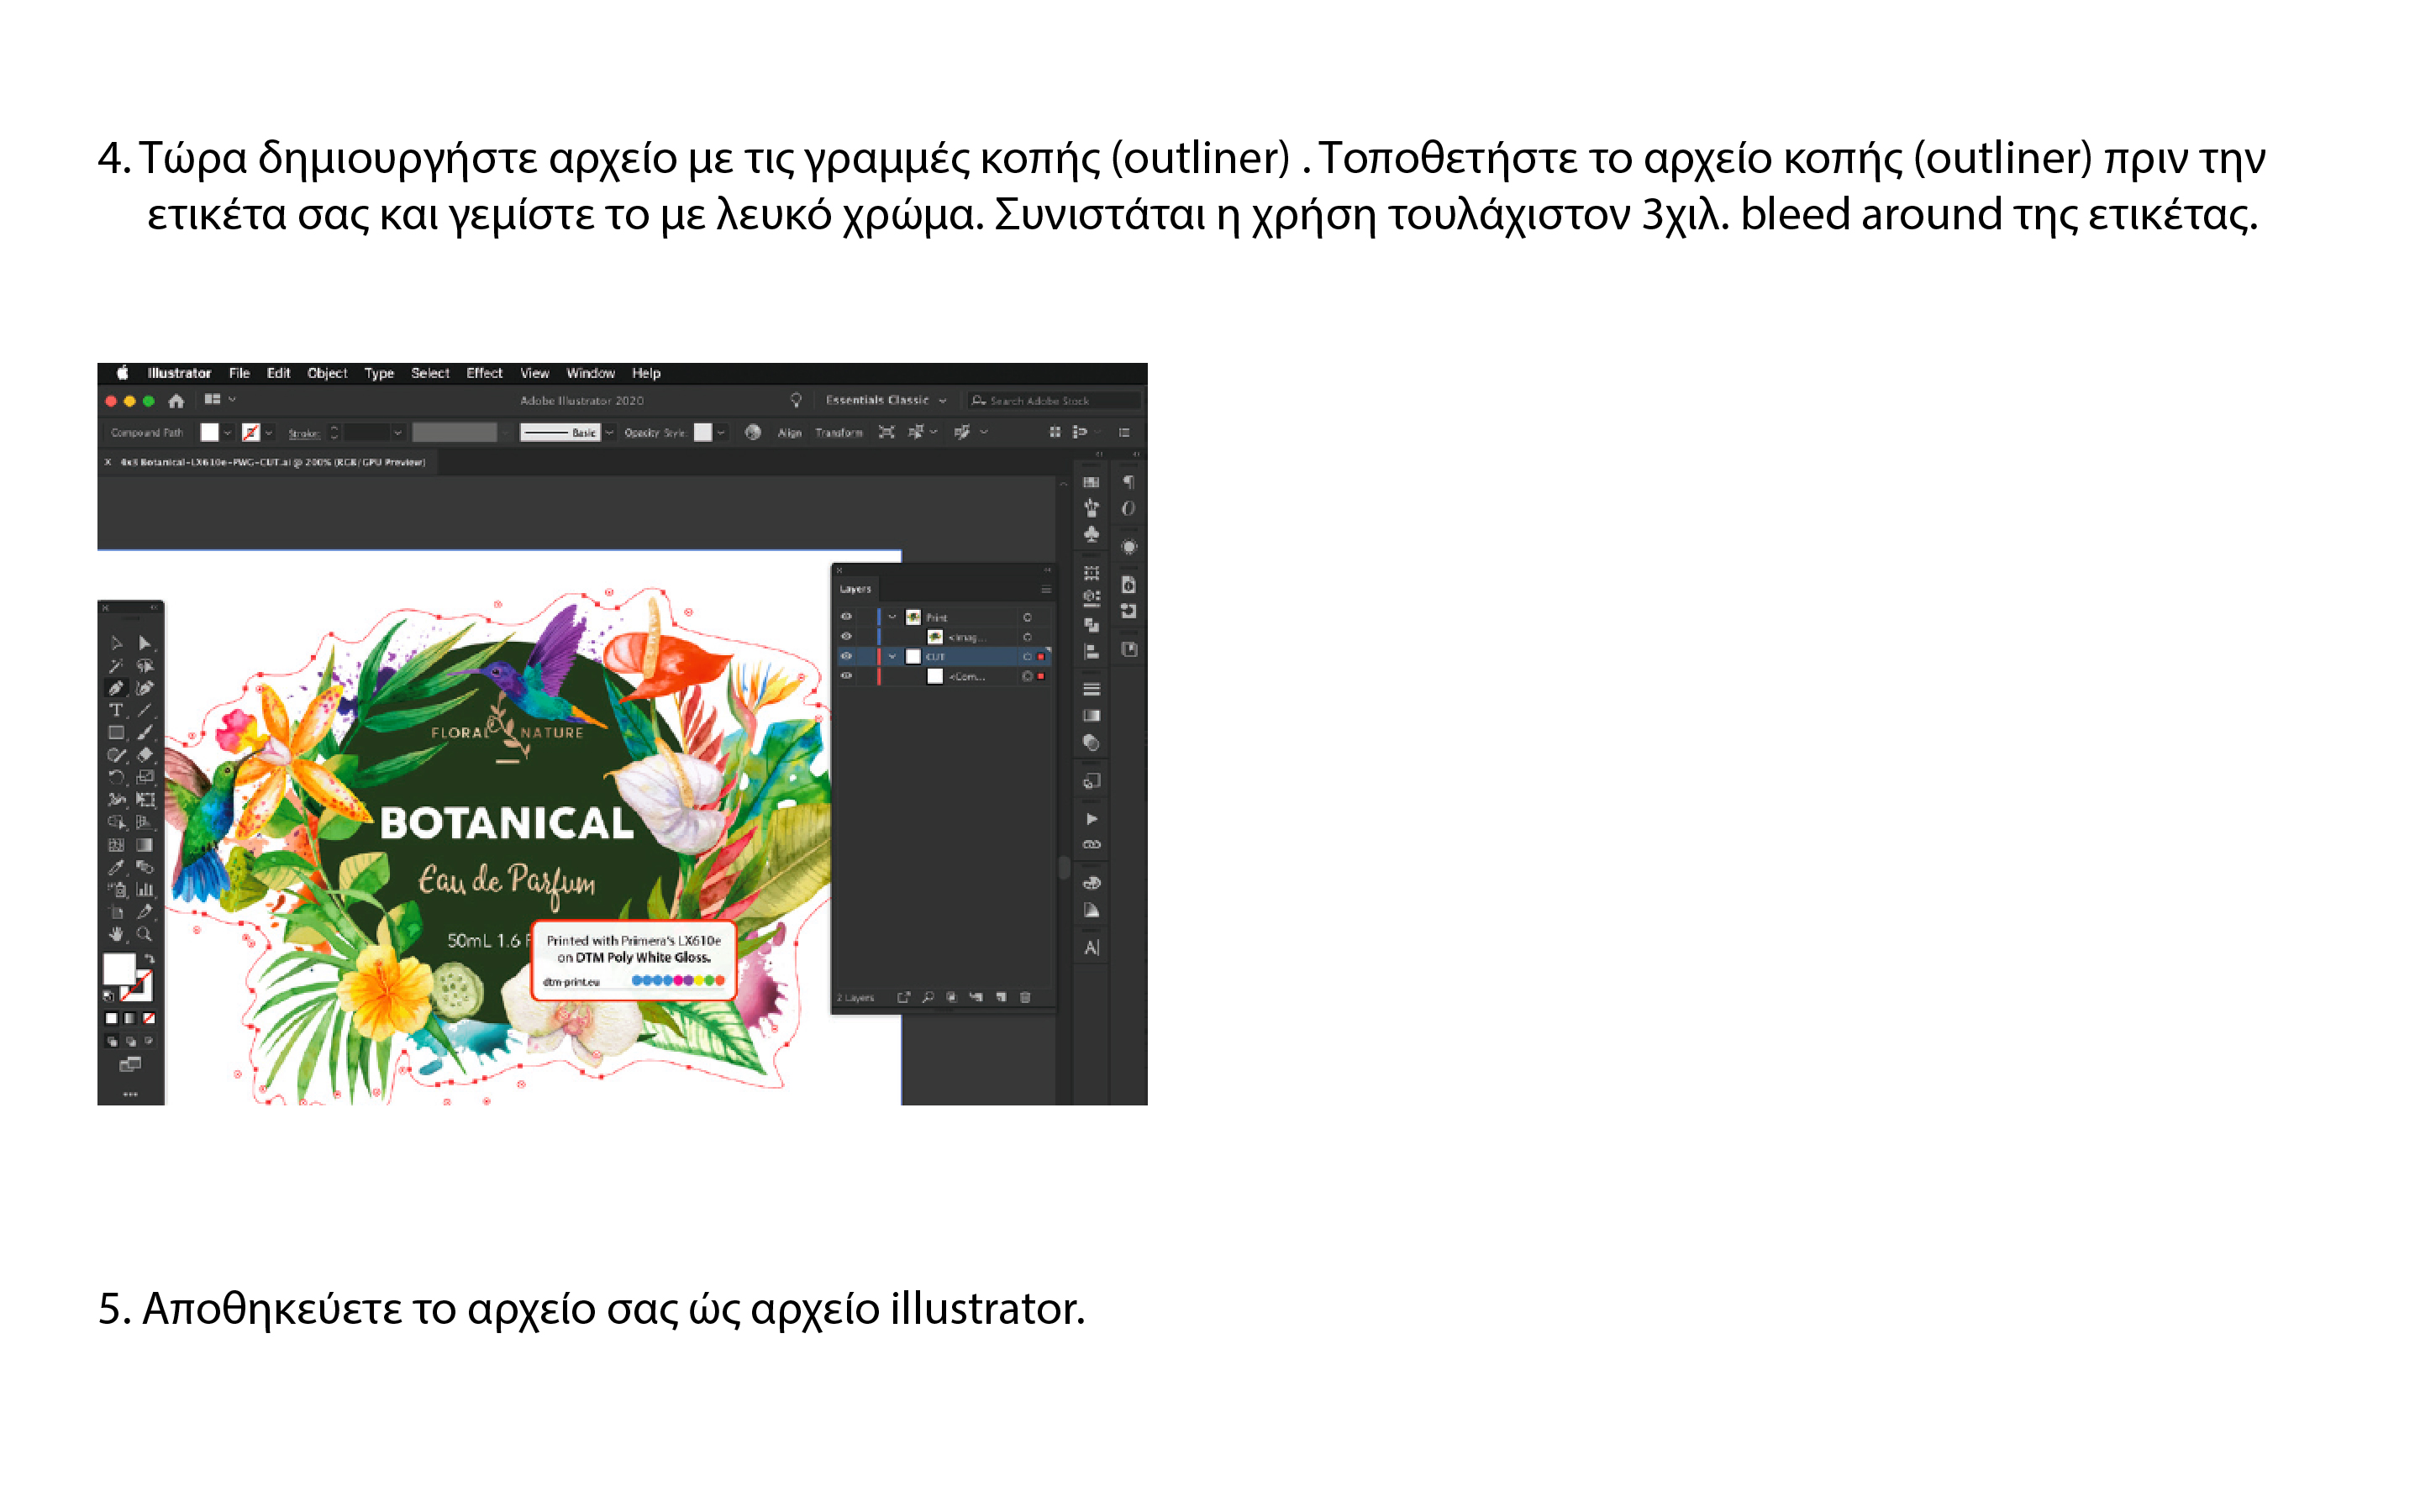The image size is (2420, 1512).
Task: Create New Layer in Layers panel
Action: [1001, 997]
